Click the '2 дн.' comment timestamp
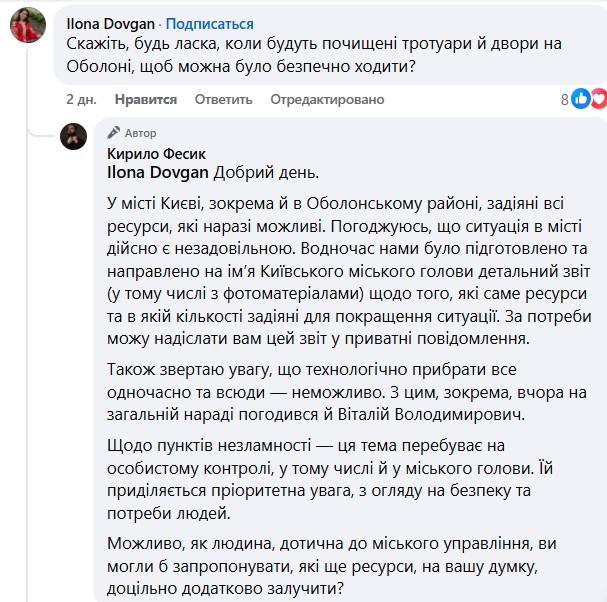 (81, 100)
